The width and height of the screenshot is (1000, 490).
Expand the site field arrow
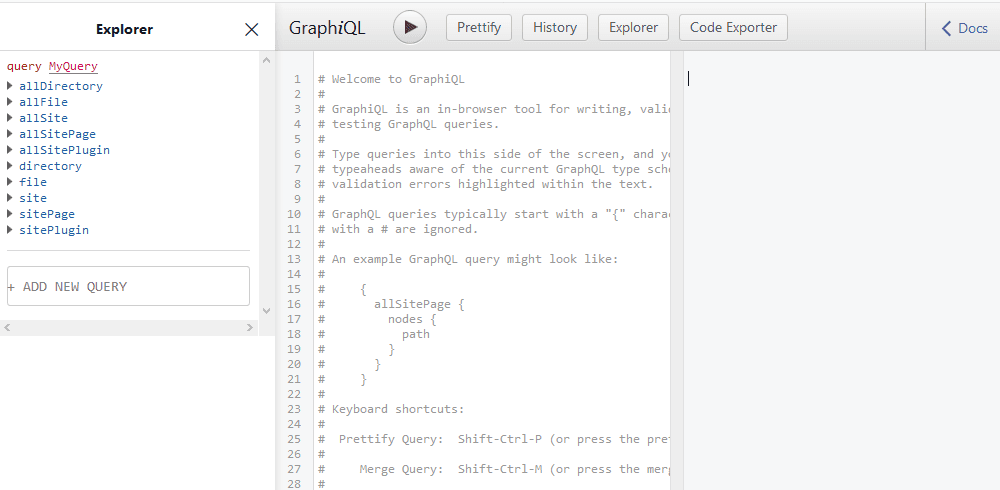coord(10,197)
